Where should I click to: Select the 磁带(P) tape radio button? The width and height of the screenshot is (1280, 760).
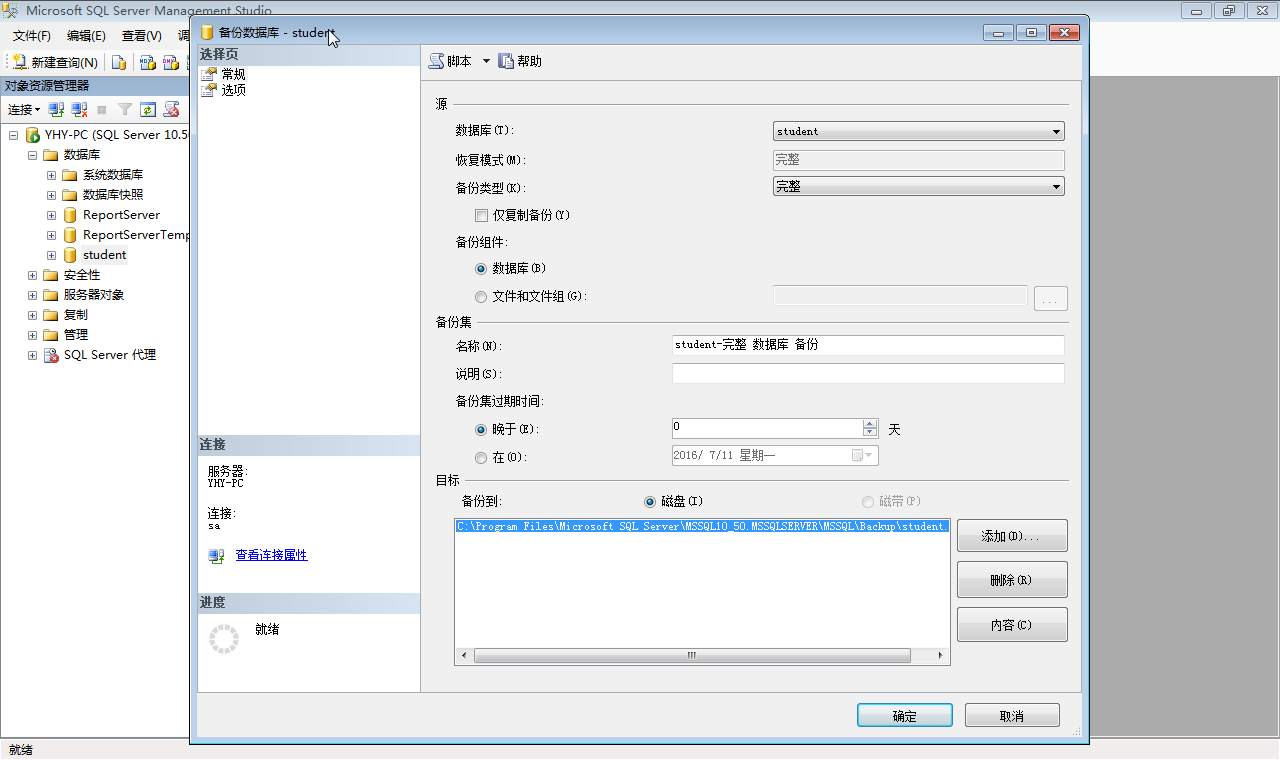pyautogui.click(x=868, y=502)
